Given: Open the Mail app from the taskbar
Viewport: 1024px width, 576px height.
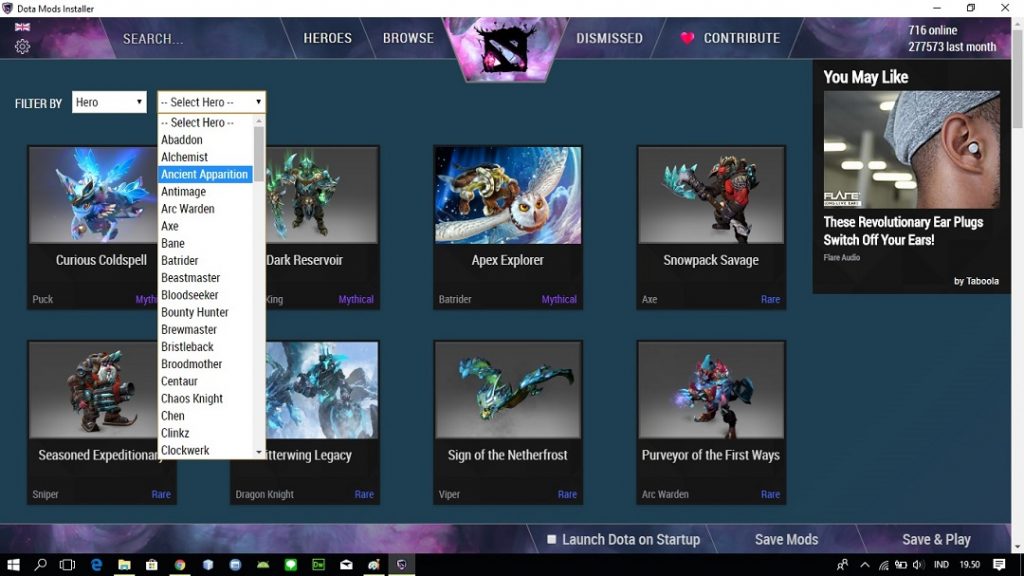Looking at the screenshot, I should (346, 564).
